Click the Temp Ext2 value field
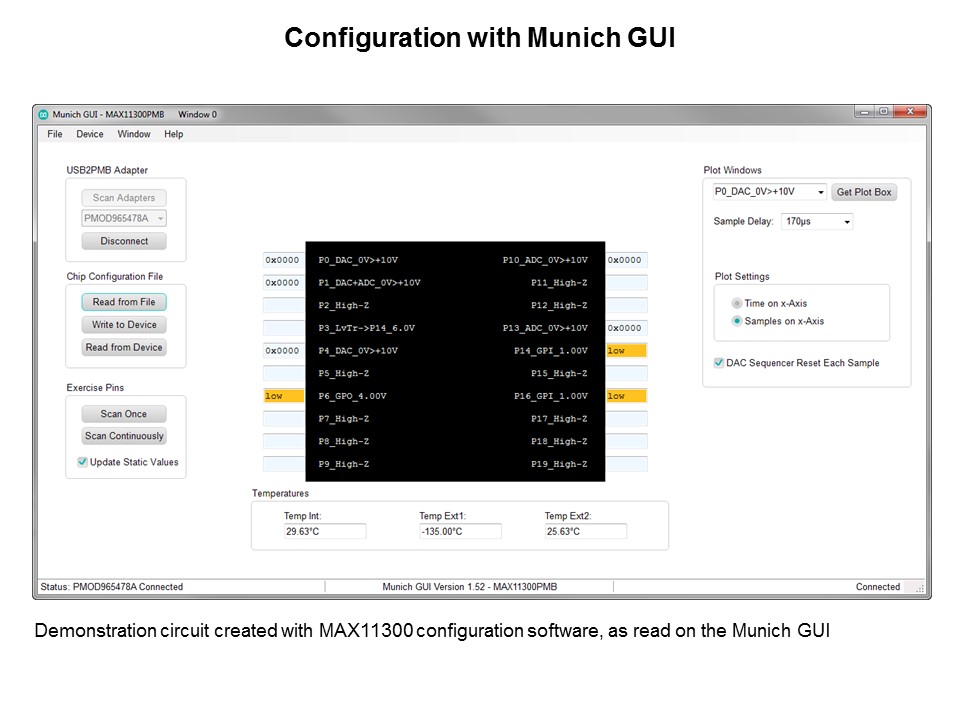 click(585, 531)
